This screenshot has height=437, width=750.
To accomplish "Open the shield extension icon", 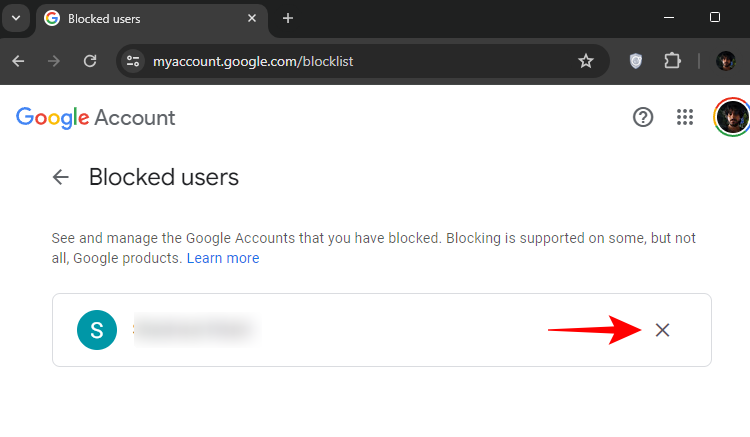I will pyautogui.click(x=635, y=61).
